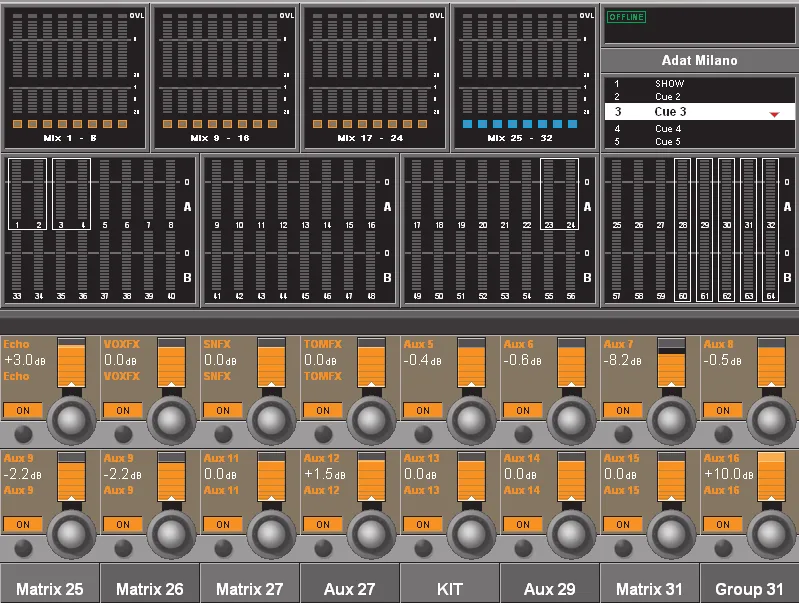Toggle the SNFX send ON button
This screenshot has width=799, height=603.
tap(223, 410)
